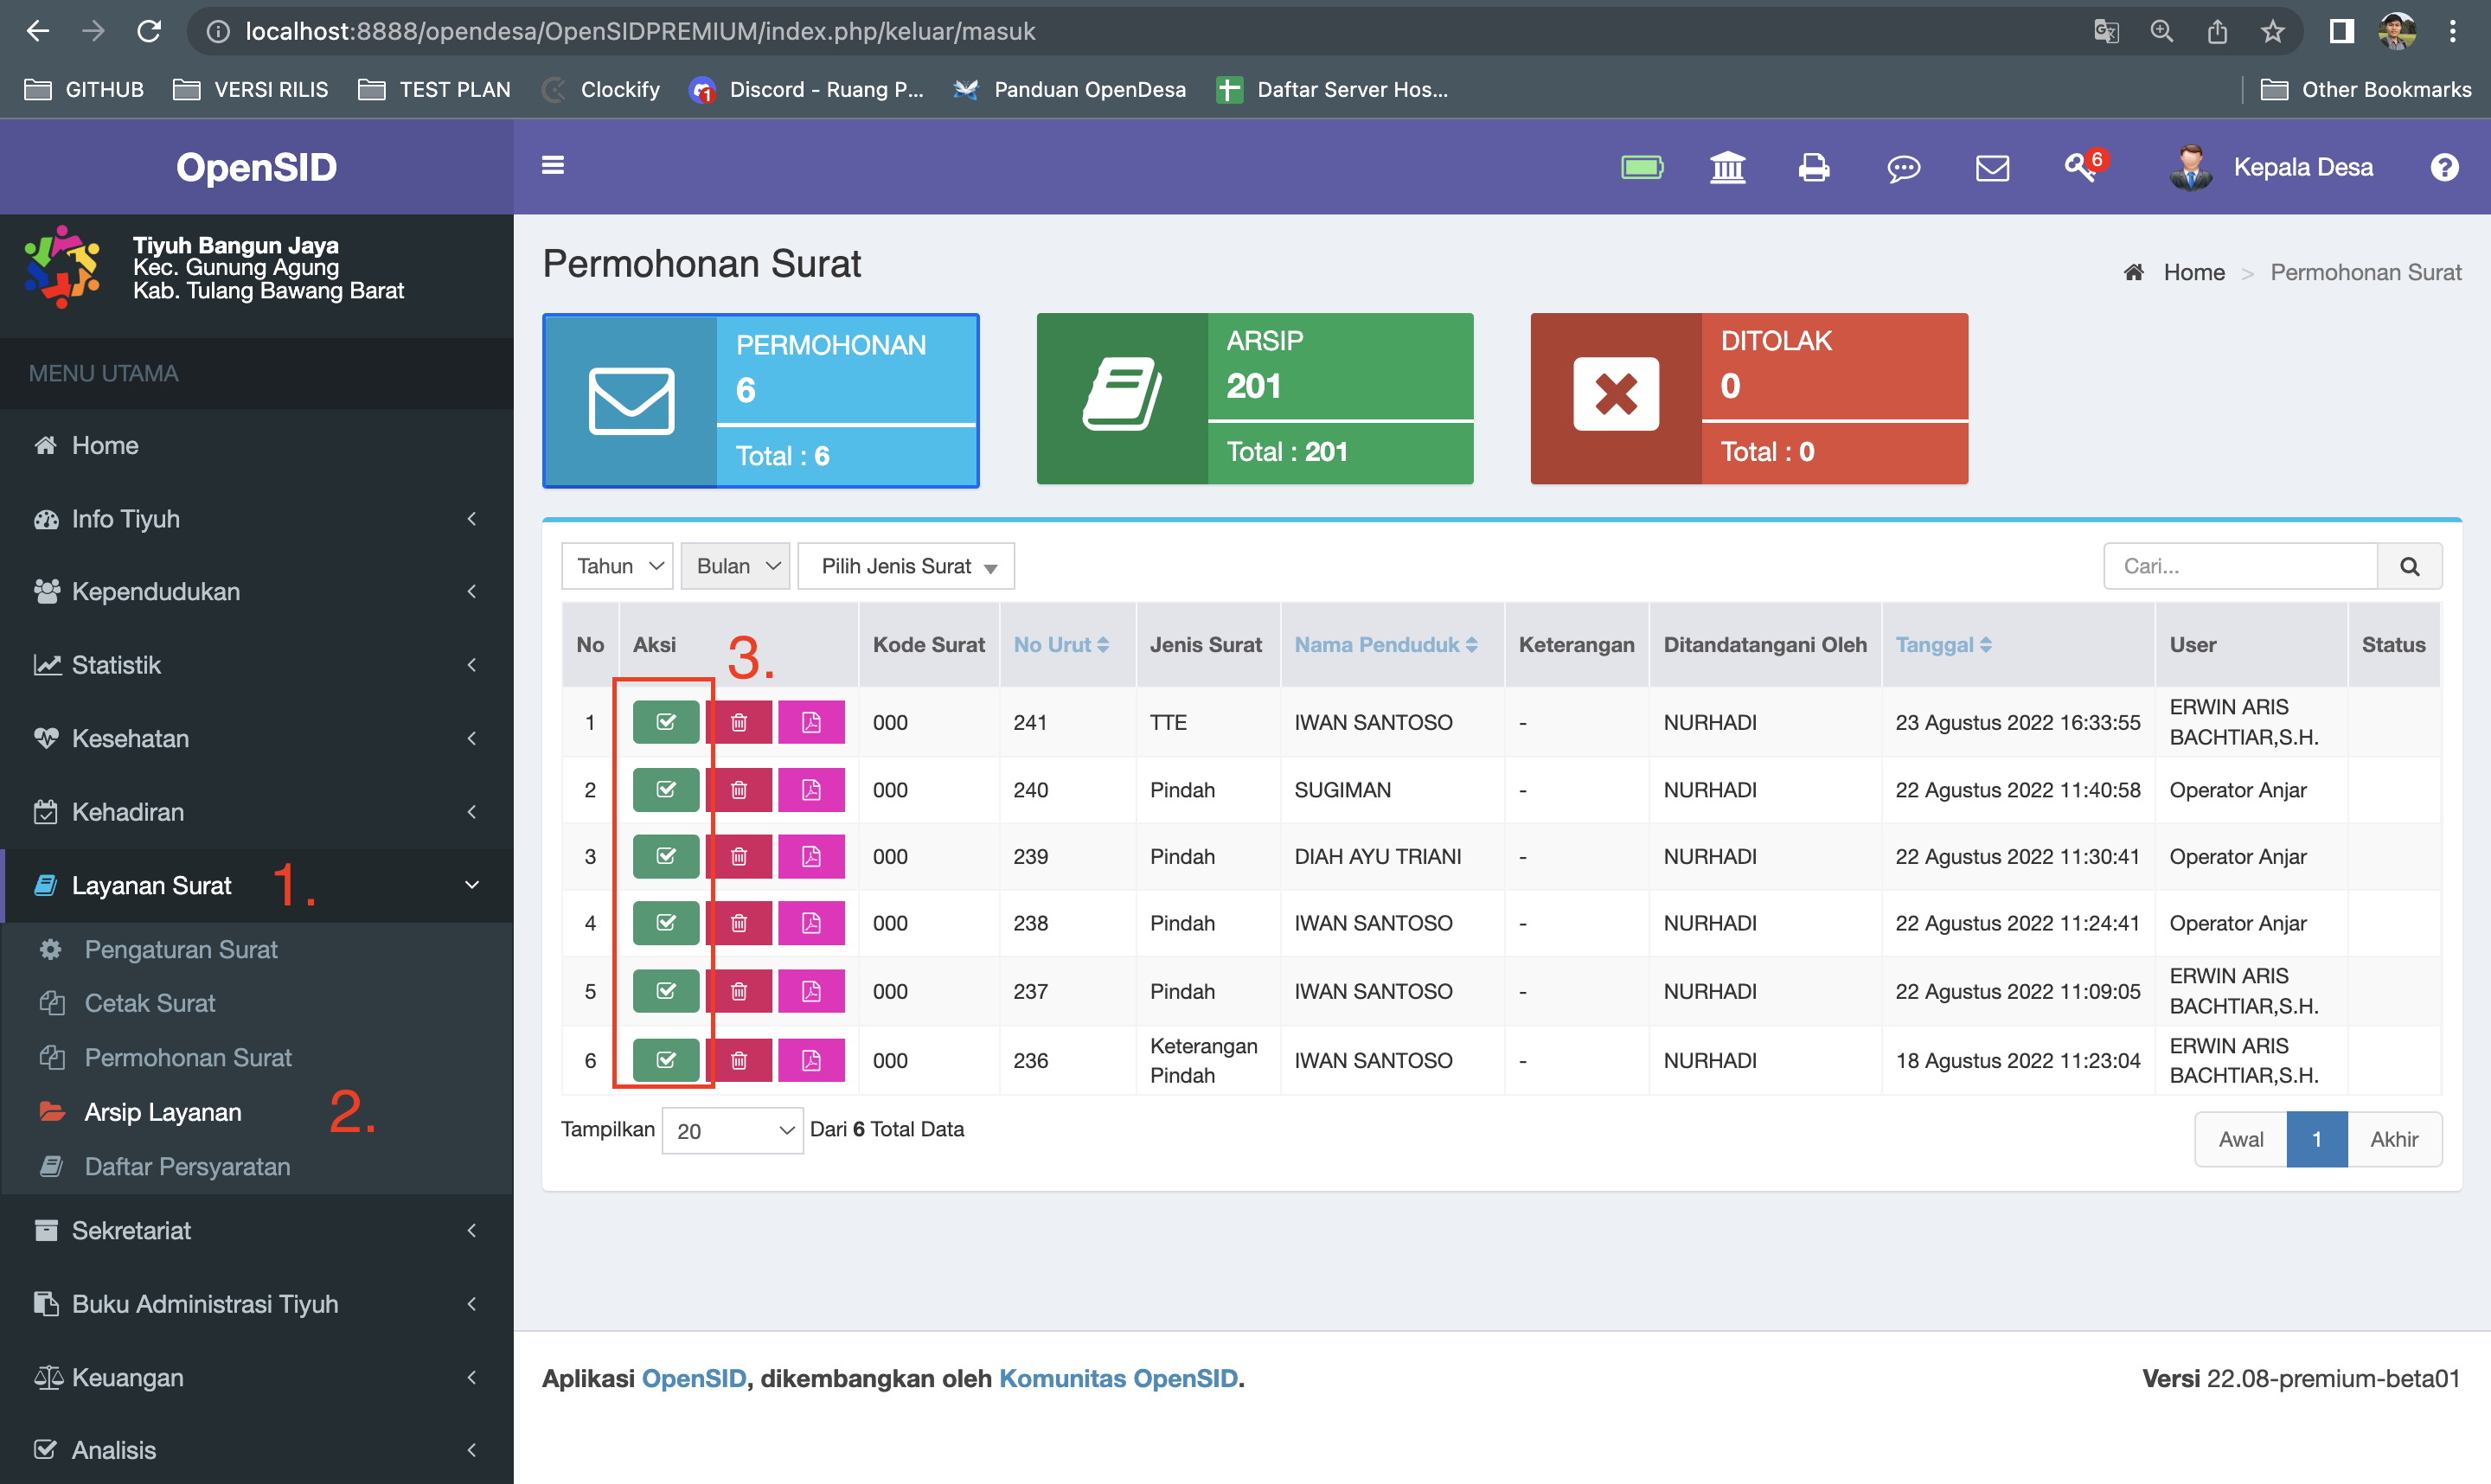The image size is (2491, 1484).
Task: Open Cetak Surat submenu item
Action: [x=257, y=1003]
